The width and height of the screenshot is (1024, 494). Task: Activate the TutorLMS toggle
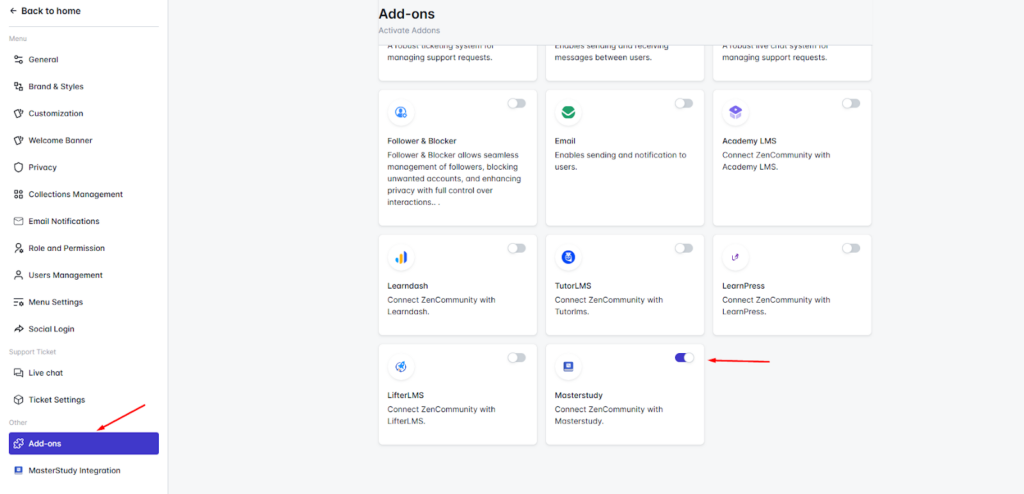684,248
